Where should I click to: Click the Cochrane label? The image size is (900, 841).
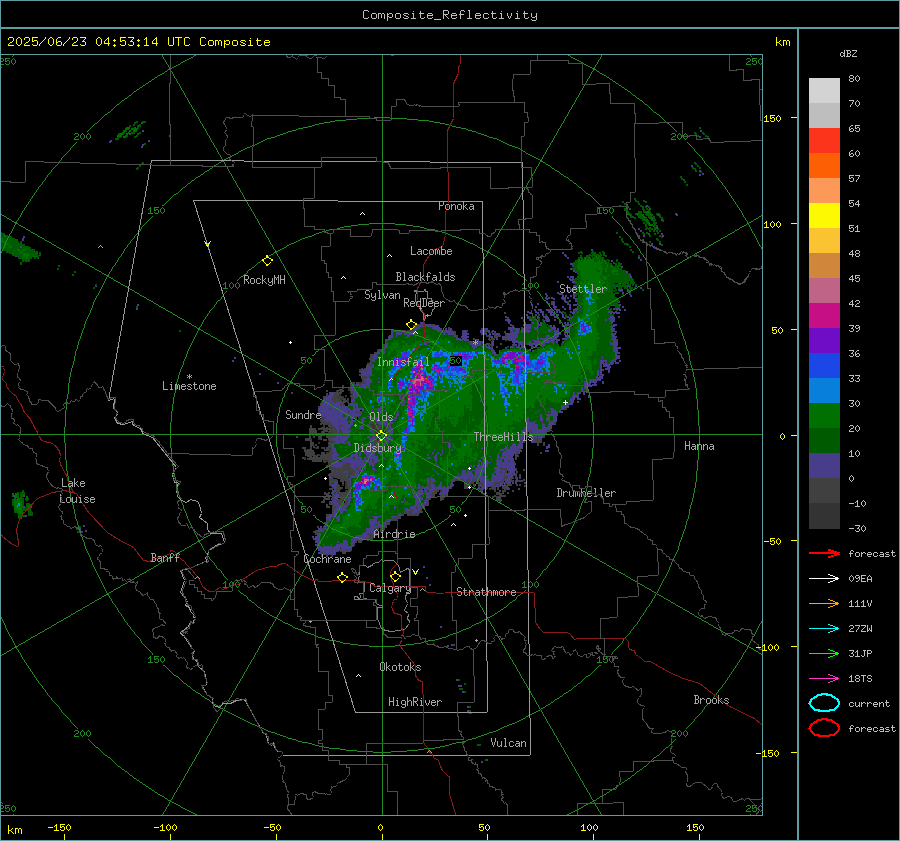tap(327, 559)
